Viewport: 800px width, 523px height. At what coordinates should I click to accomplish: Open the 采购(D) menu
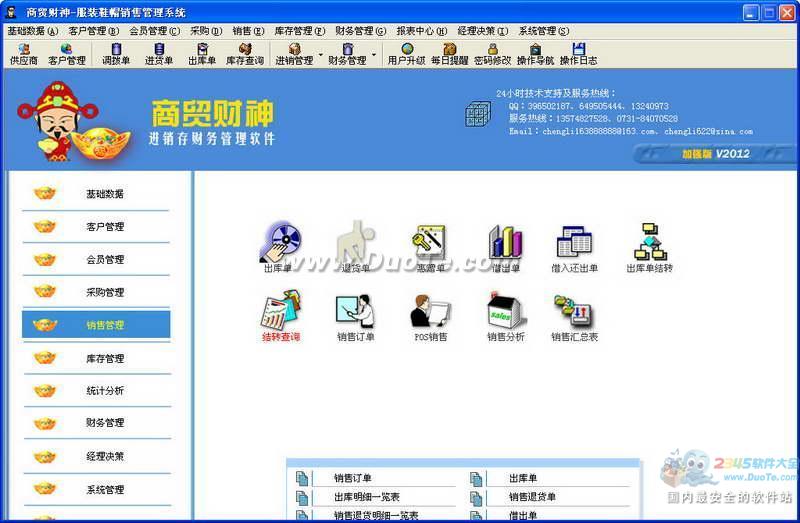tap(206, 31)
